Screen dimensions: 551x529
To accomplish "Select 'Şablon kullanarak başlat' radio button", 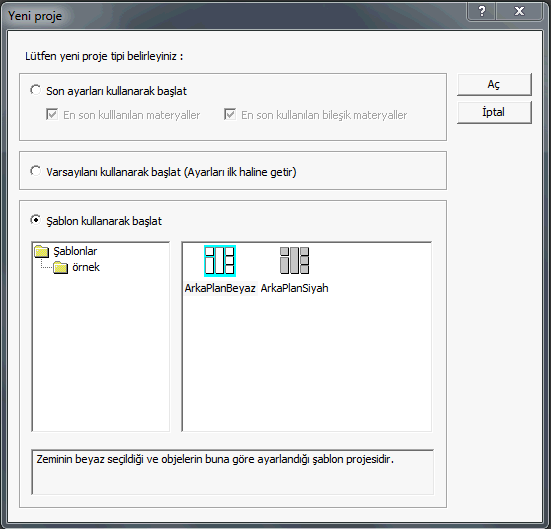I will pyautogui.click(x=35, y=220).
